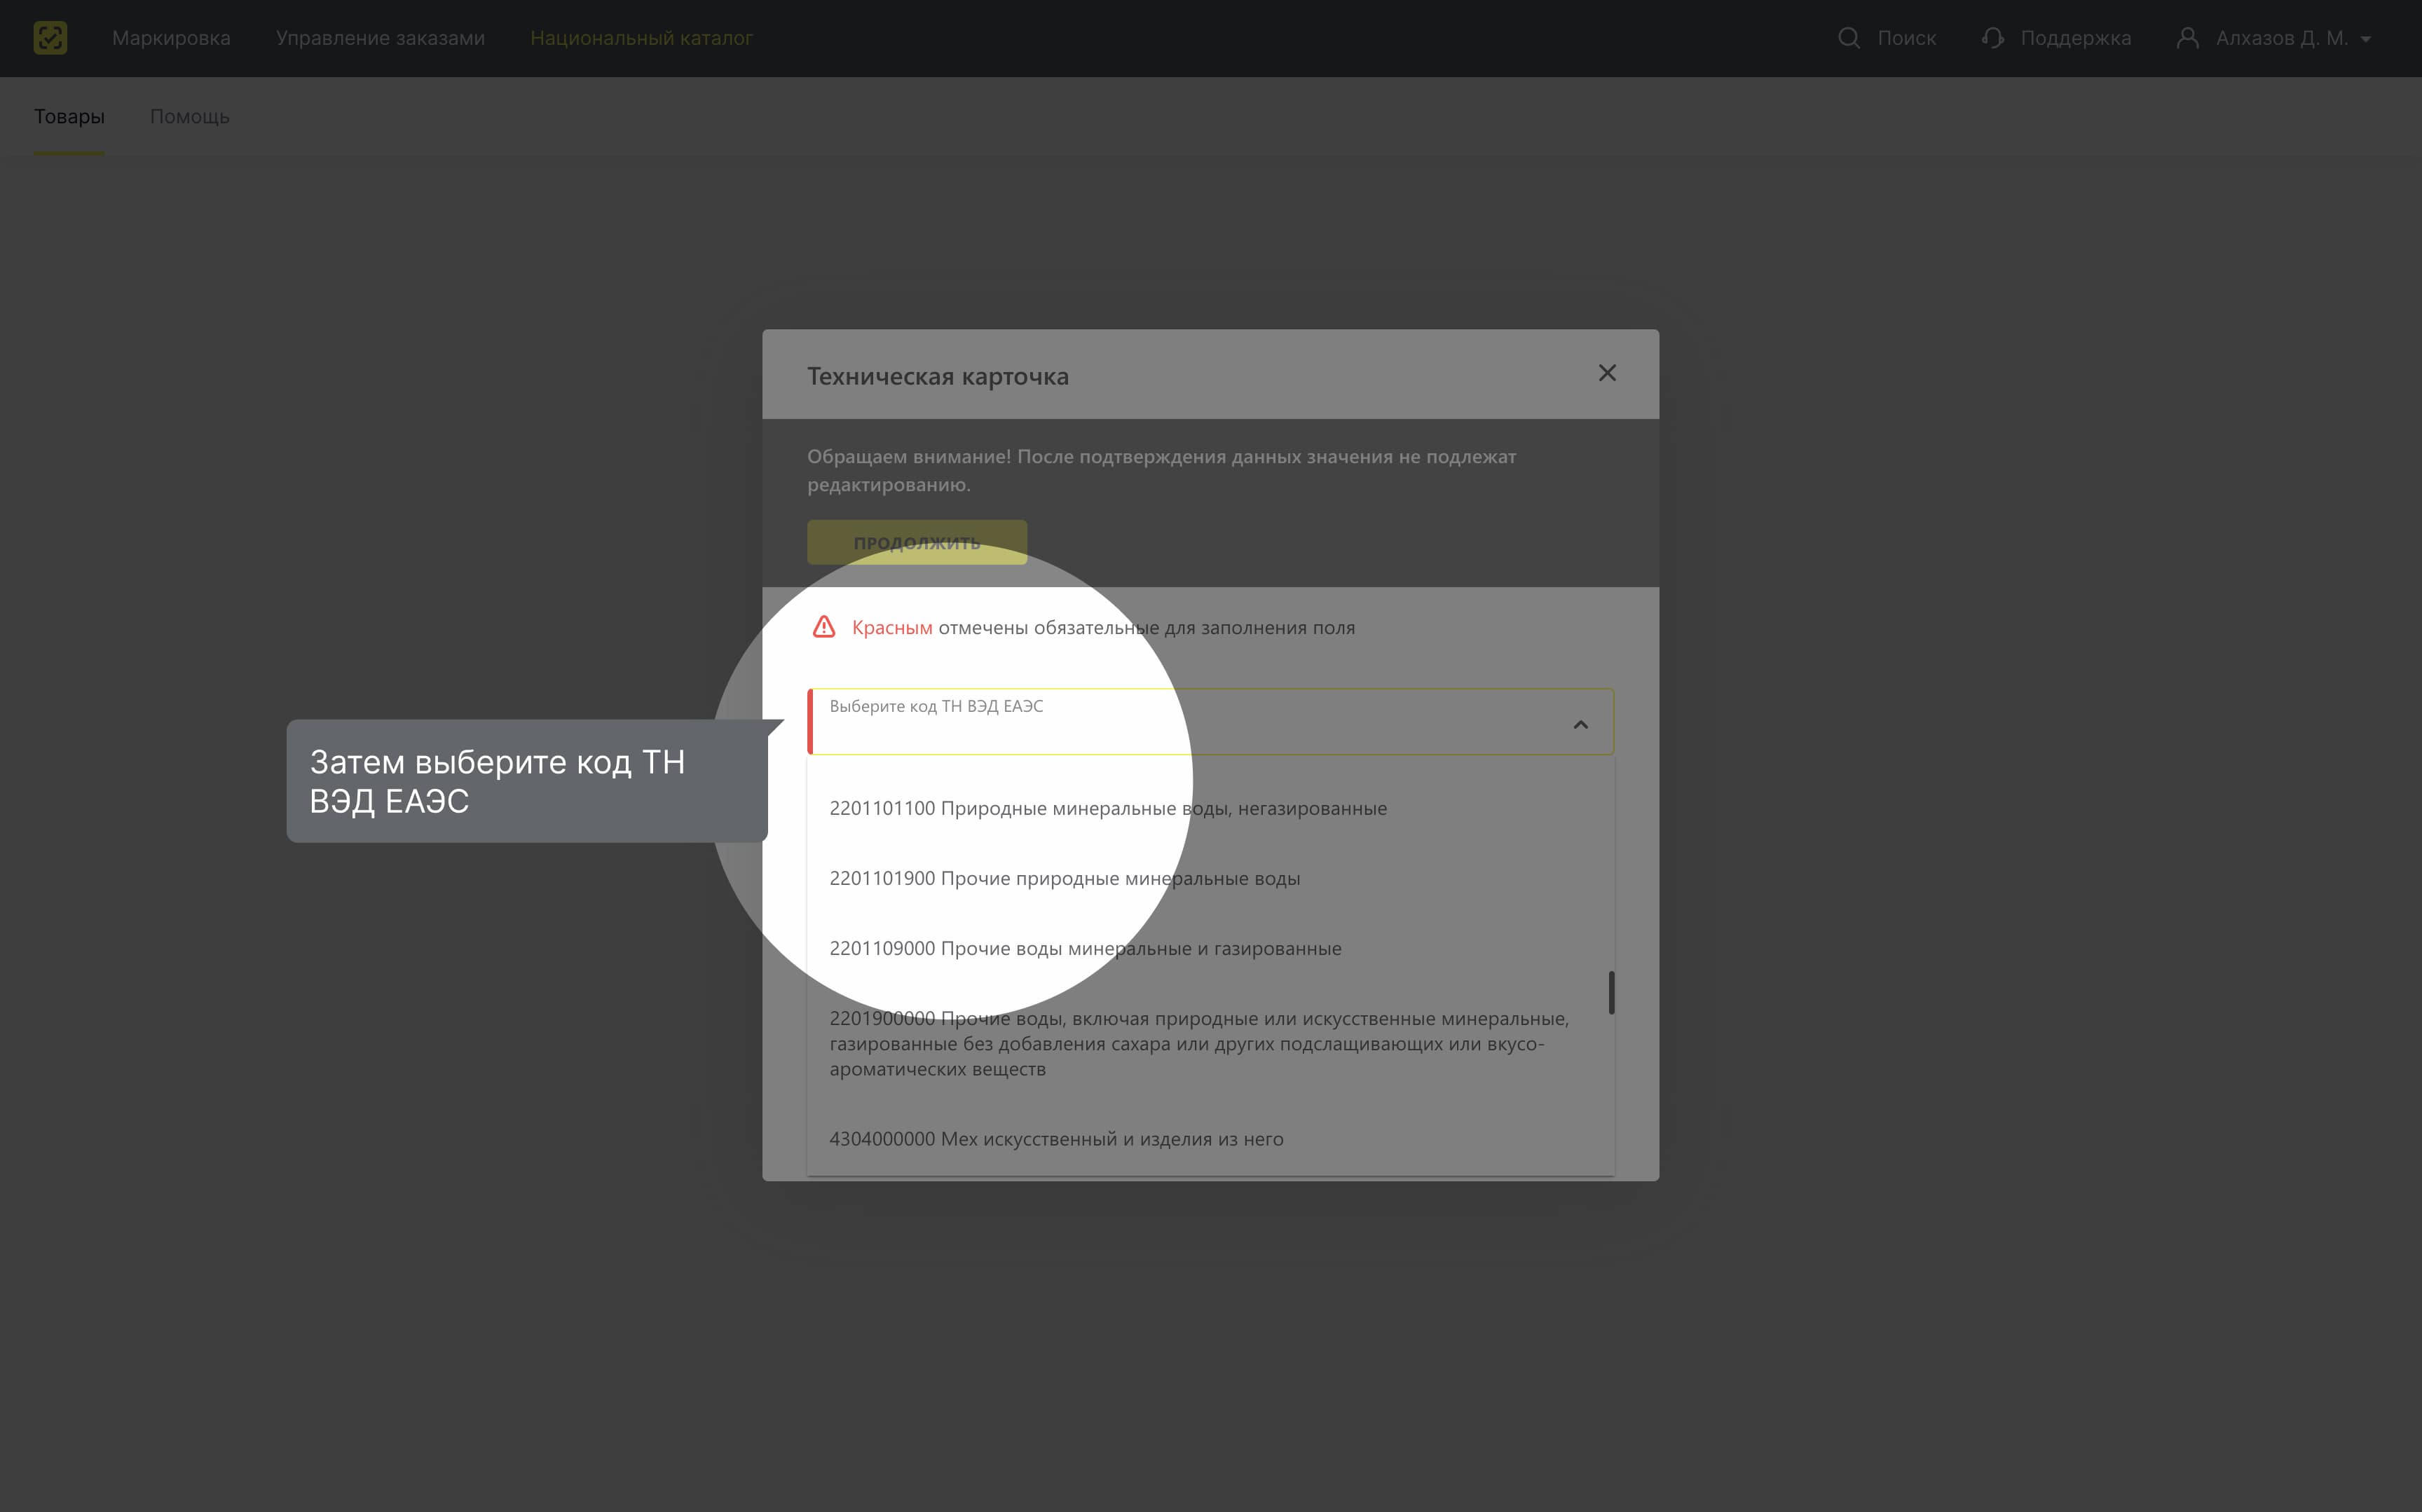The height and width of the screenshot is (1512, 2422).
Task: Click the dropdown list scrollbar thumb
Action: (1611, 992)
